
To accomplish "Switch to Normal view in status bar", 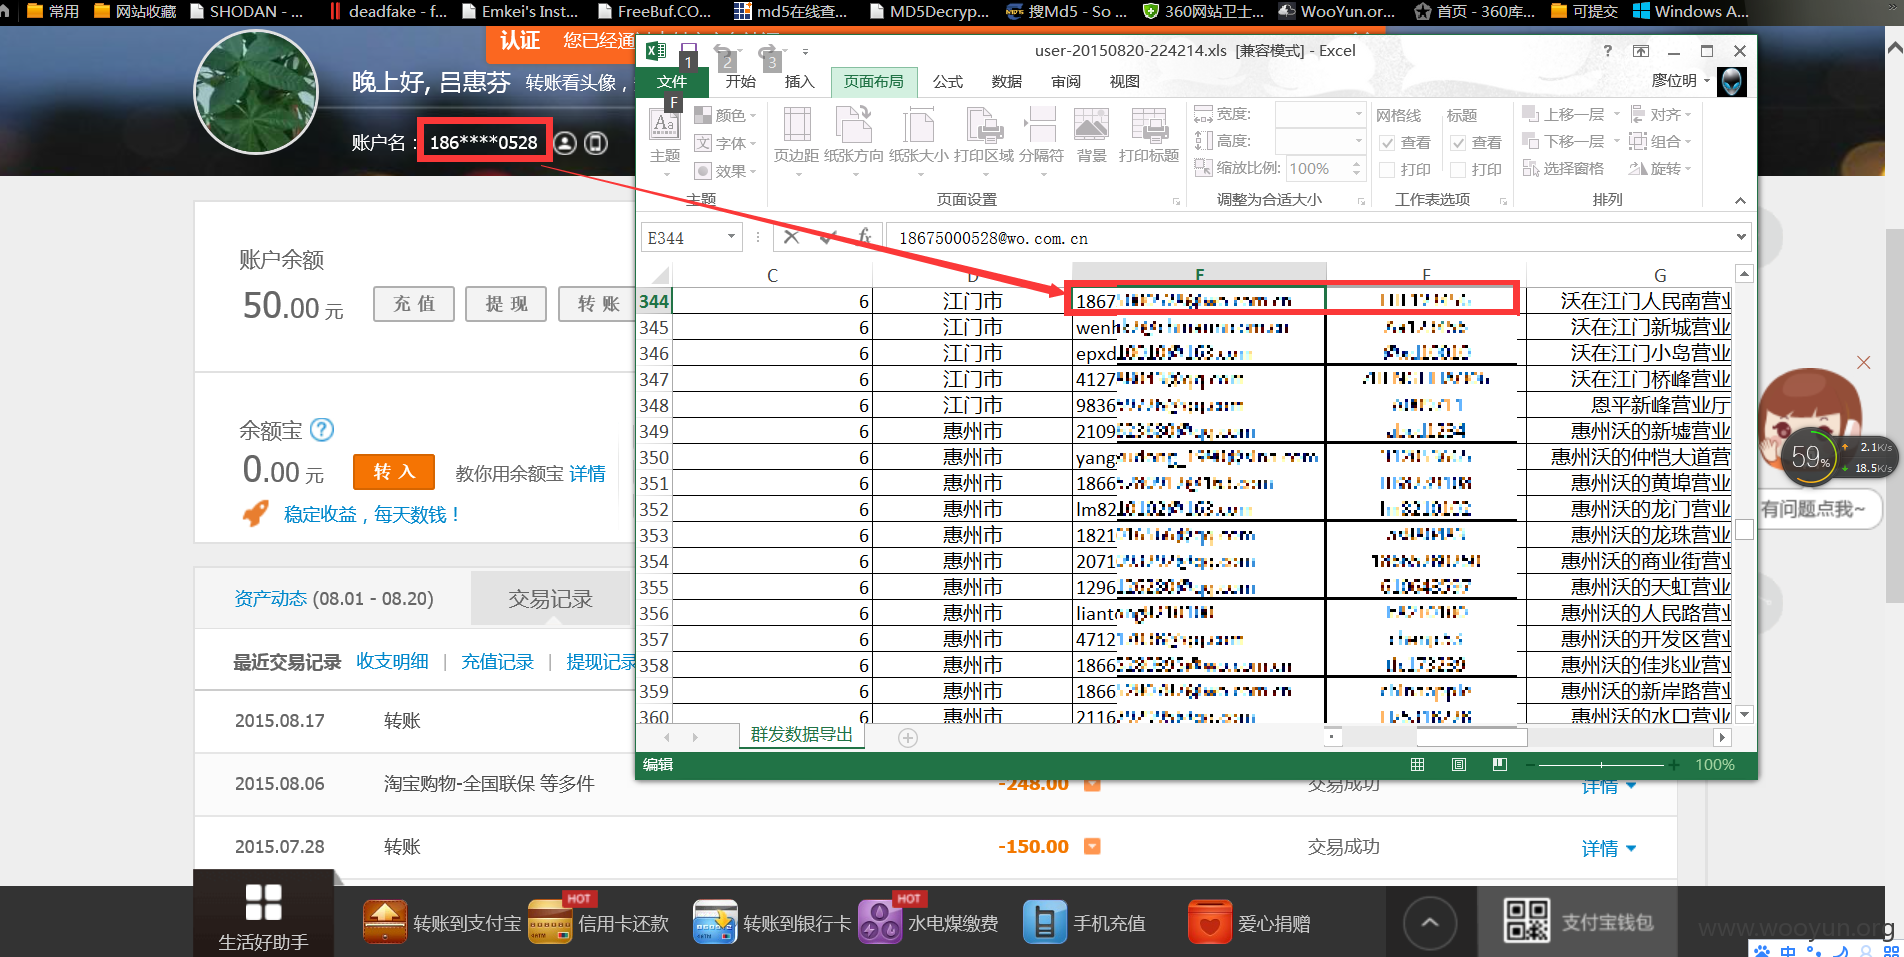I will pyautogui.click(x=1417, y=765).
